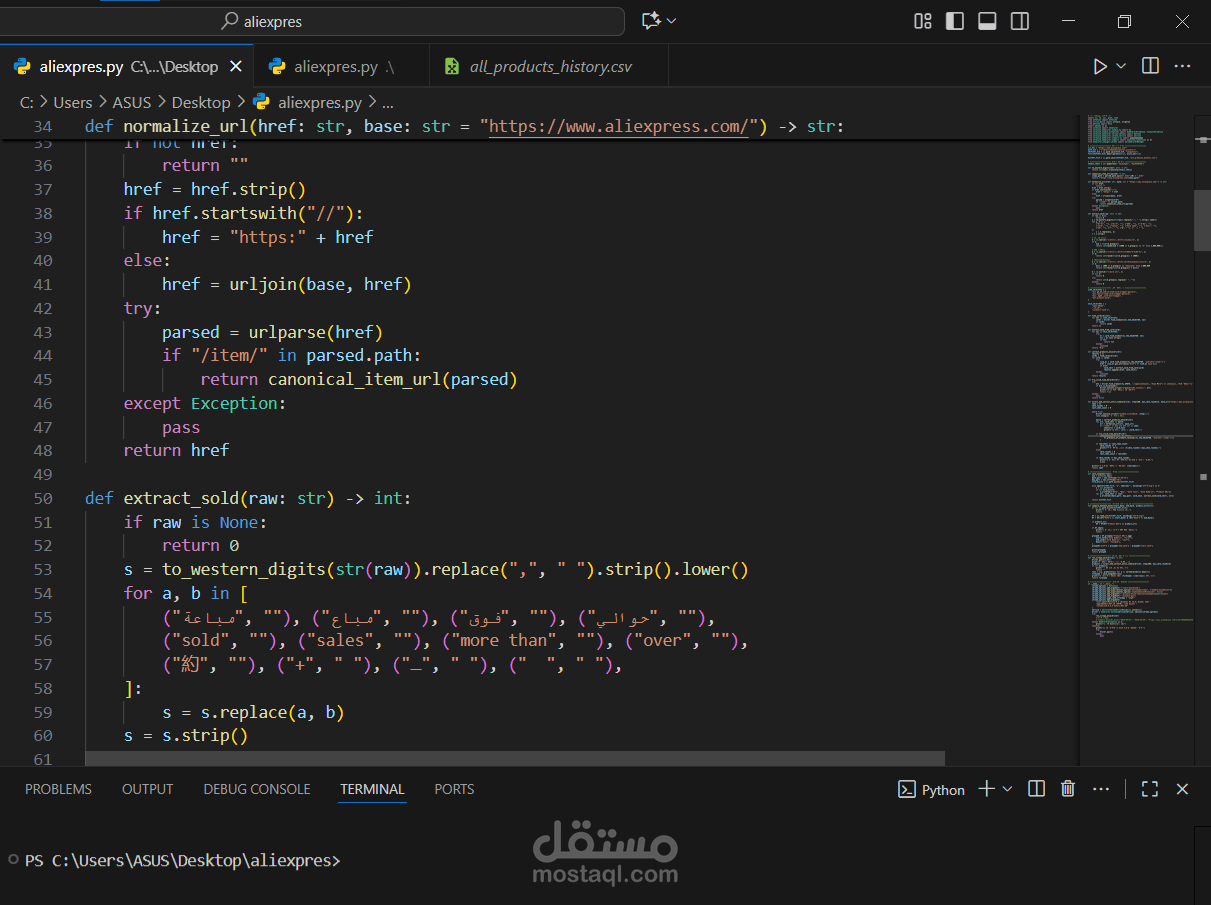Click line number 44 in gutter
Image resolution: width=1211 pixels, height=905 pixels.
pyautogui.click(x=42, y=356)
